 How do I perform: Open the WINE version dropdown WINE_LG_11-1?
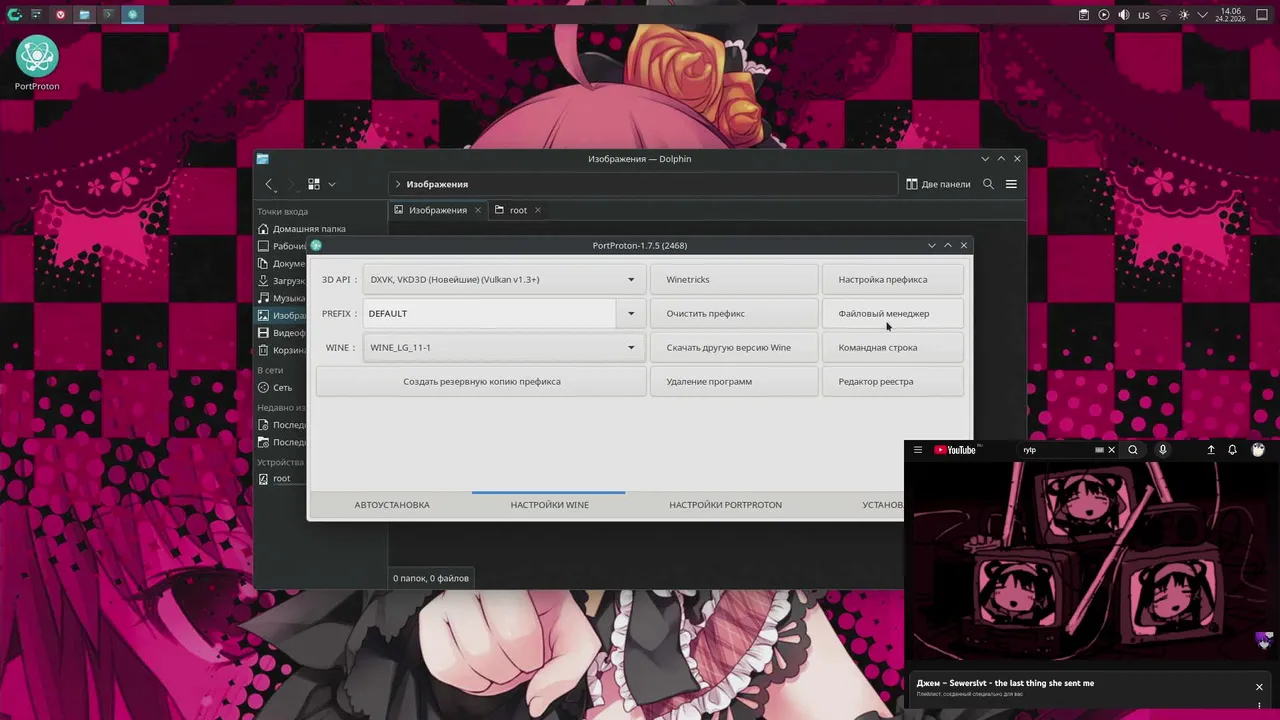point(503,348)
